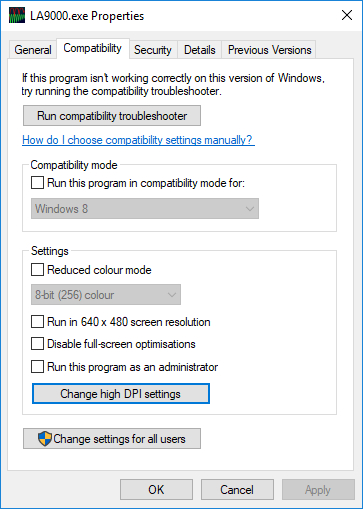Expand the 8-bit (256) colour dropdown
The width and height of the screenshot is (363, 509).
point(106,295)
